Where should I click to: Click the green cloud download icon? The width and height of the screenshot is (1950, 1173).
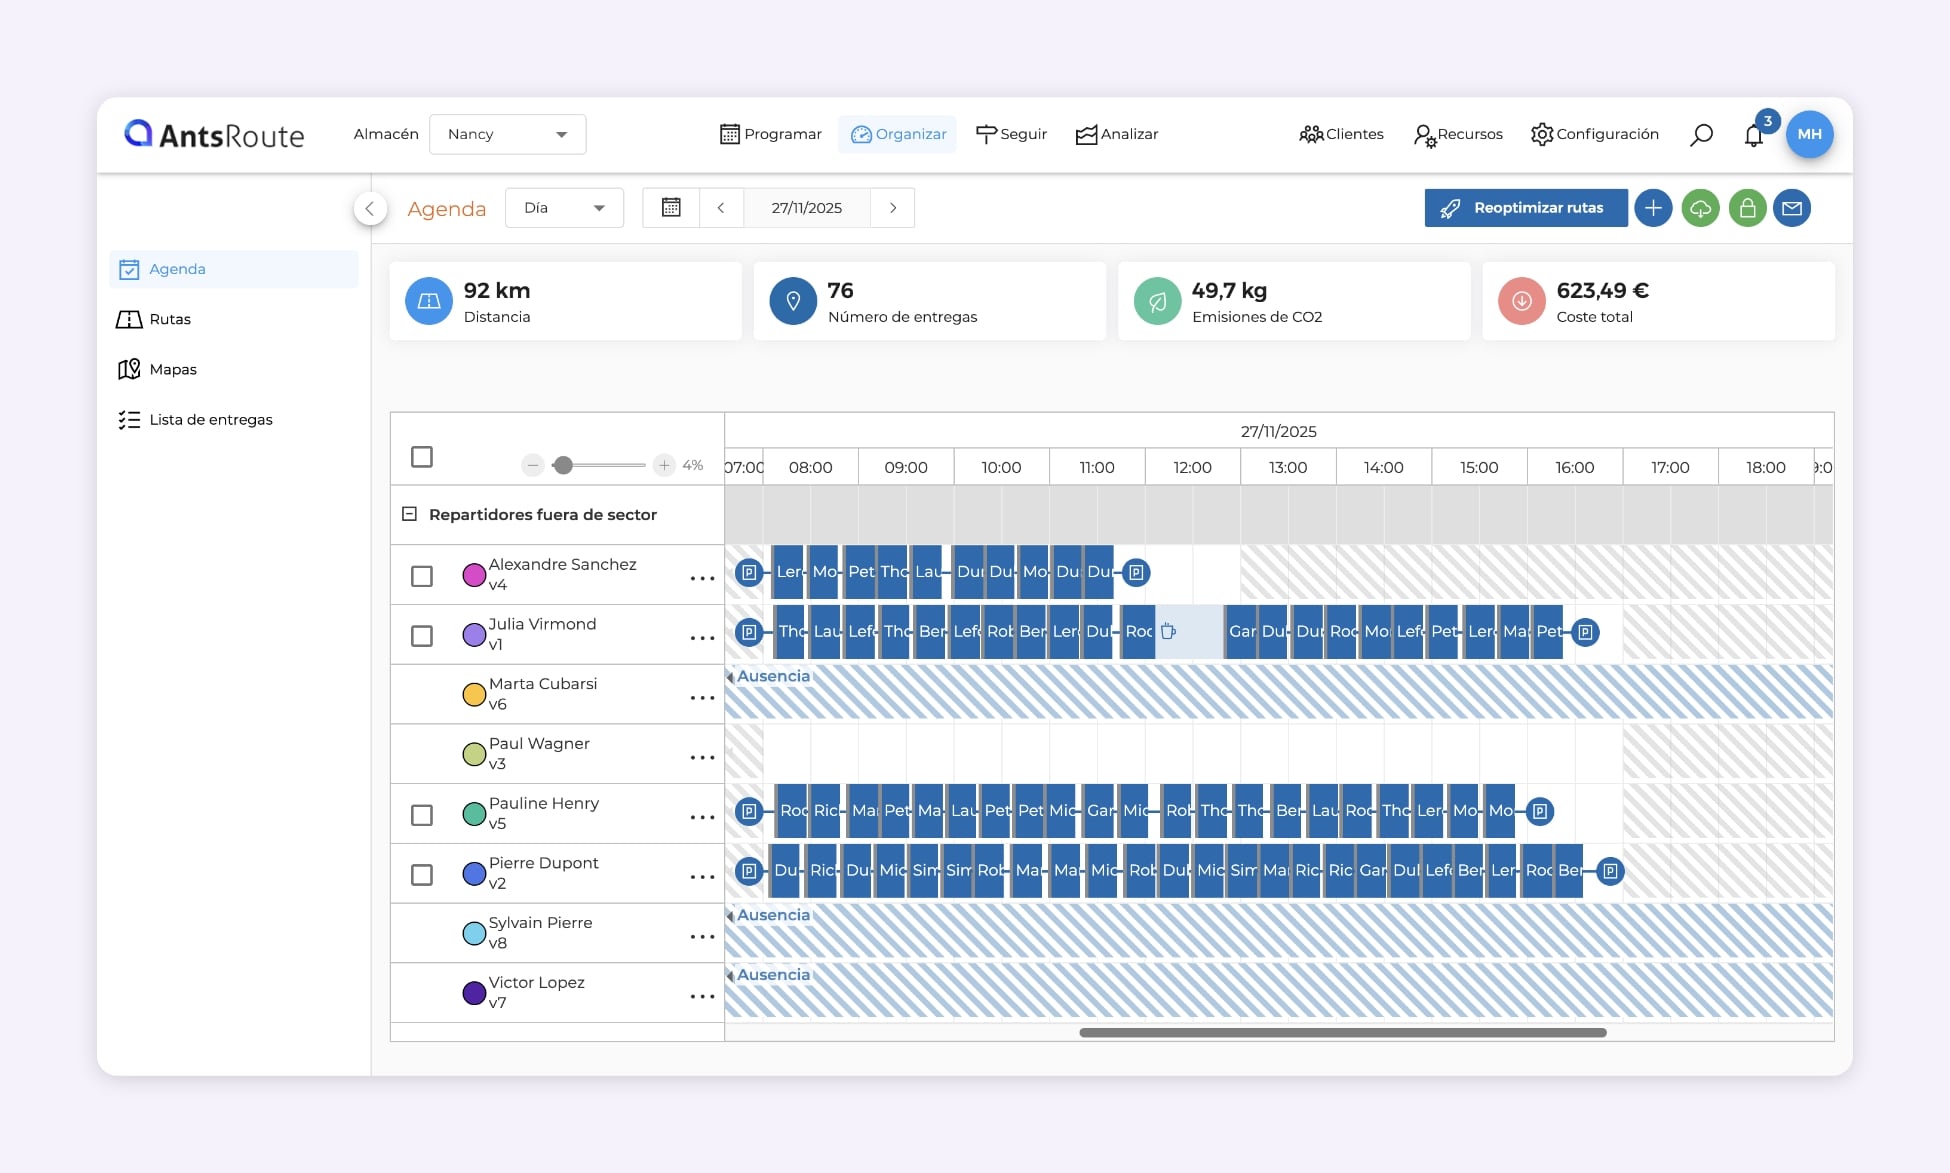[1700, 208]
